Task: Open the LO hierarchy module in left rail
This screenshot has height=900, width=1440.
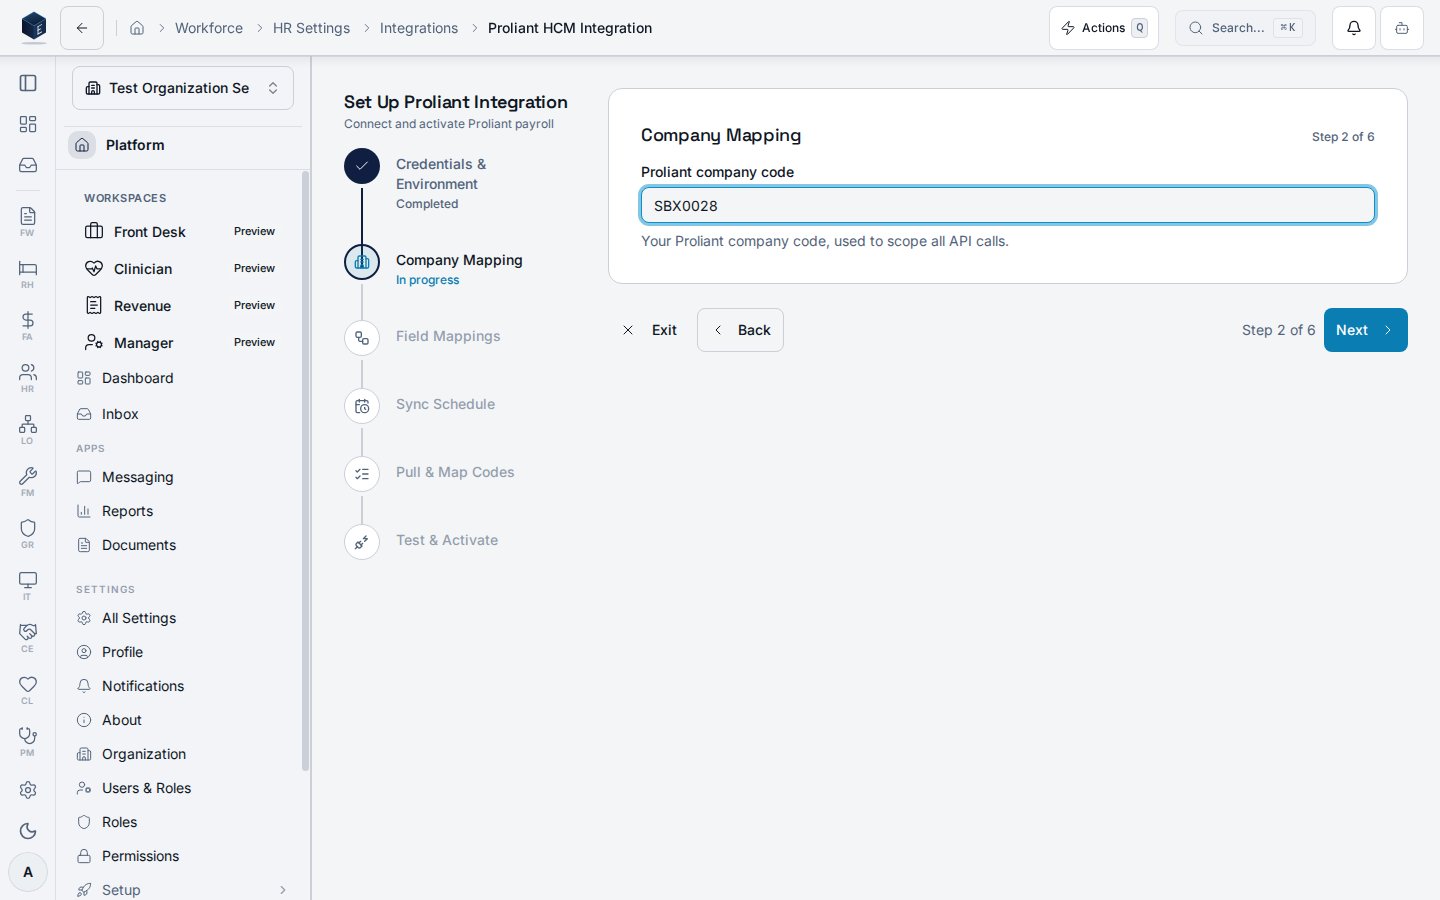Action: click(28, 429)
